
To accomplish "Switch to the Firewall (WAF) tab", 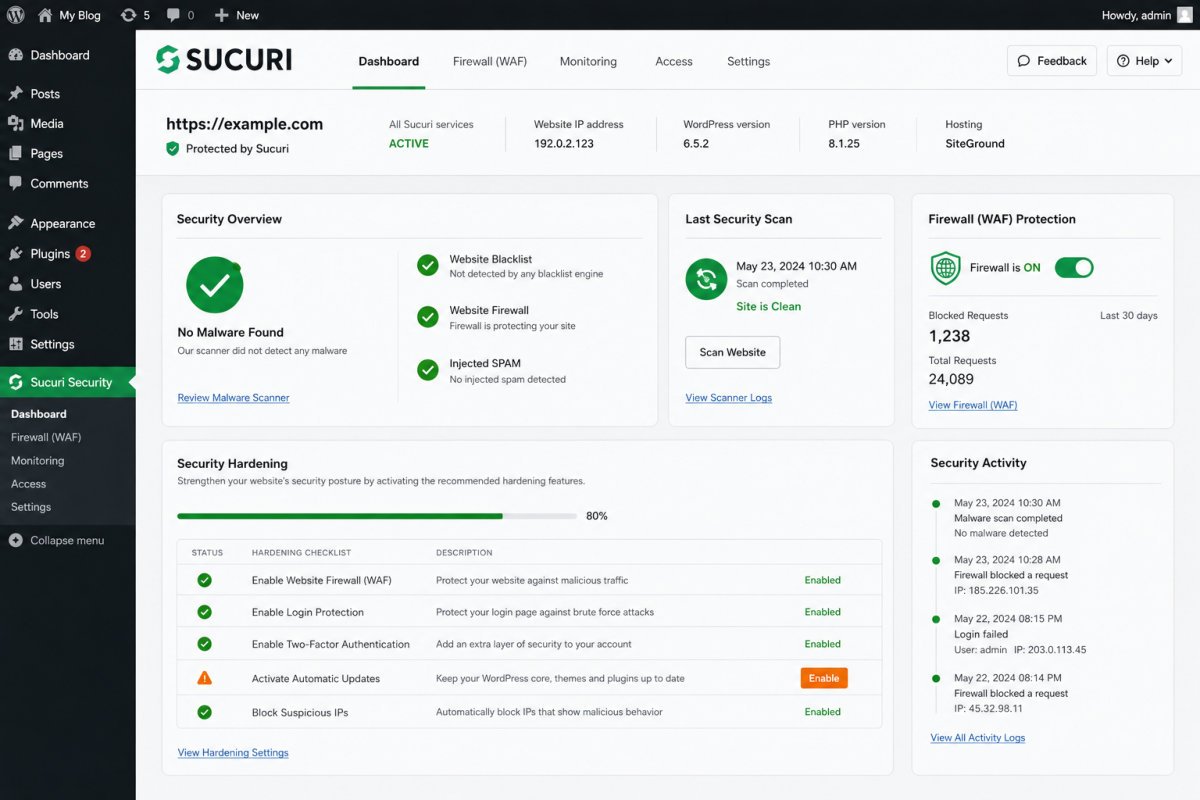I will [x=490, y=61].
